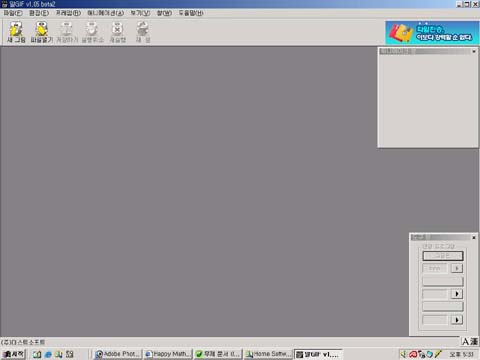The image size is (480, 360).
Task: Click the bottom field in options panel
Action: pyautogui.click(x=435, y=320)
